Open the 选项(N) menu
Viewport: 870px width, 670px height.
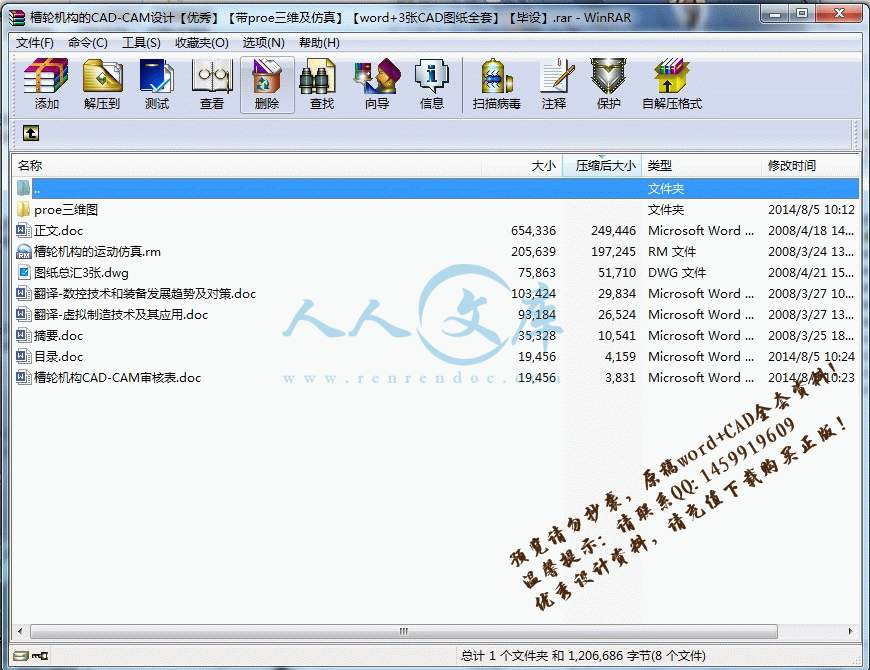coord(264,43)
